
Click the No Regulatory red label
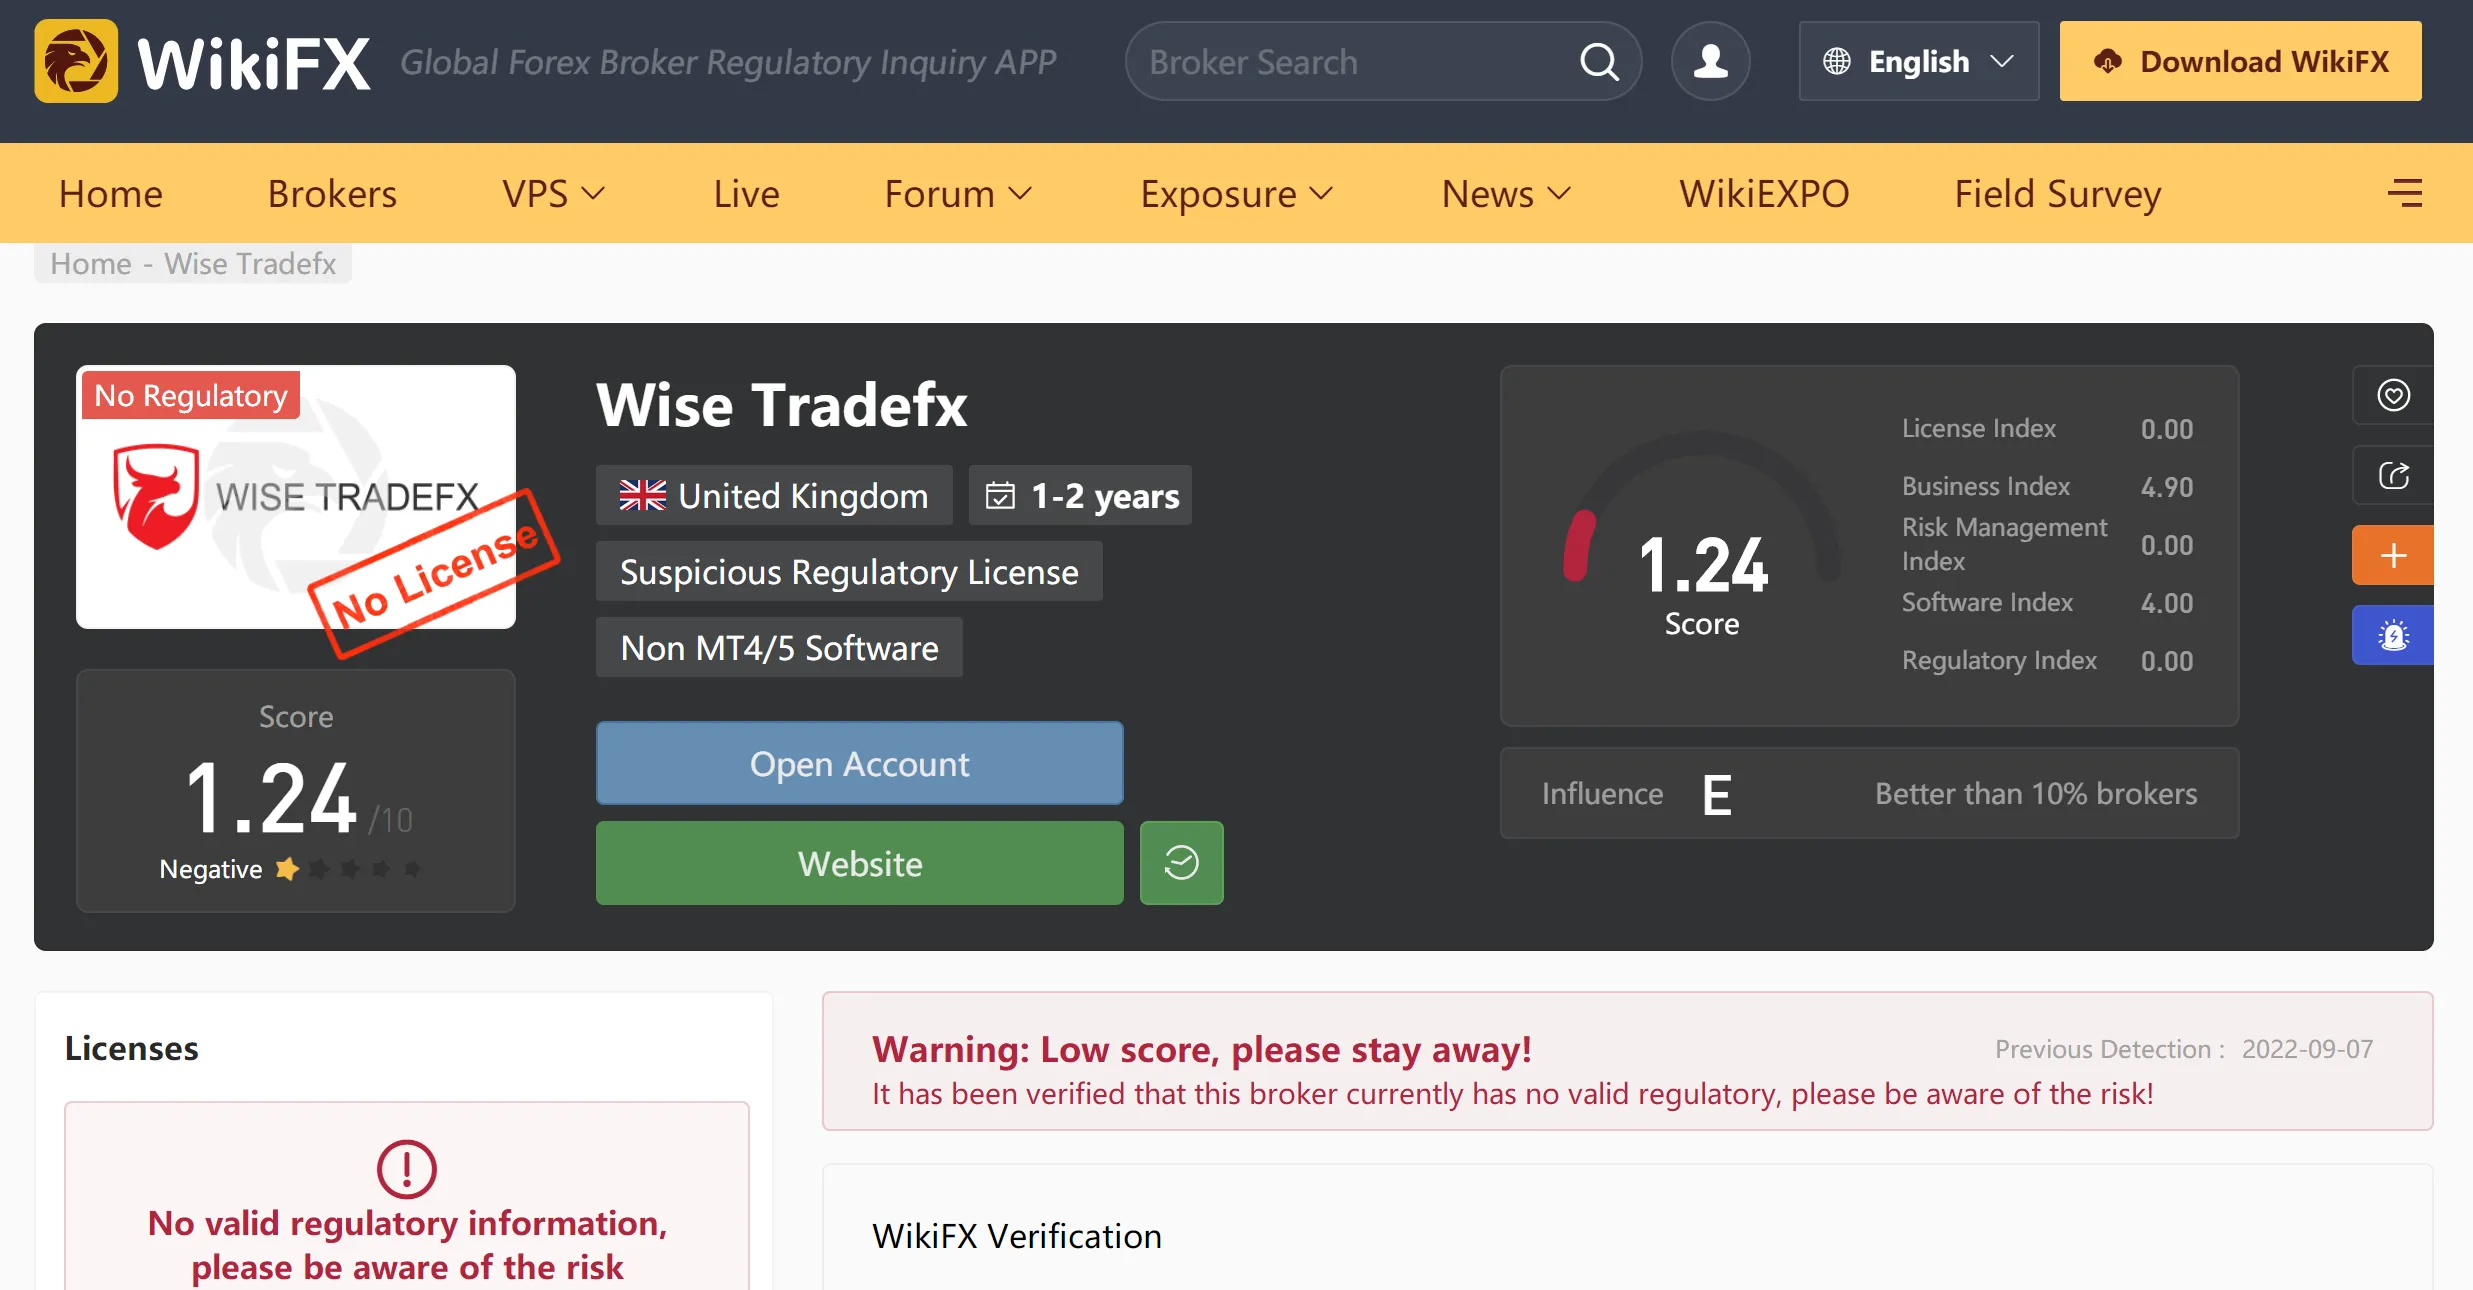pyautogui.click(x=191, y=395)
